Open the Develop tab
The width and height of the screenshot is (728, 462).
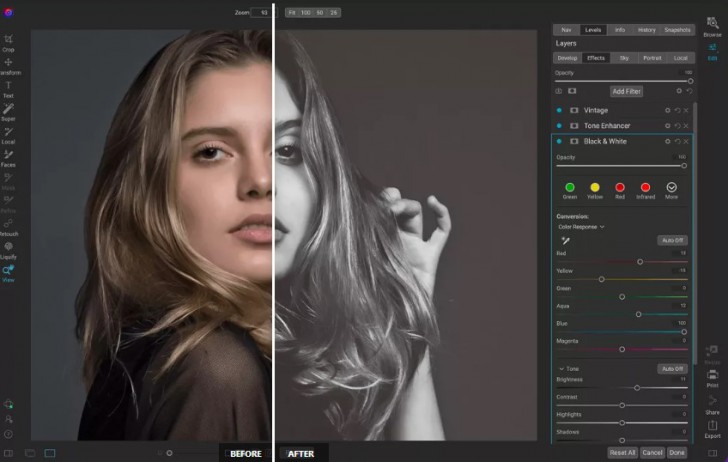[x=567, y=58]
